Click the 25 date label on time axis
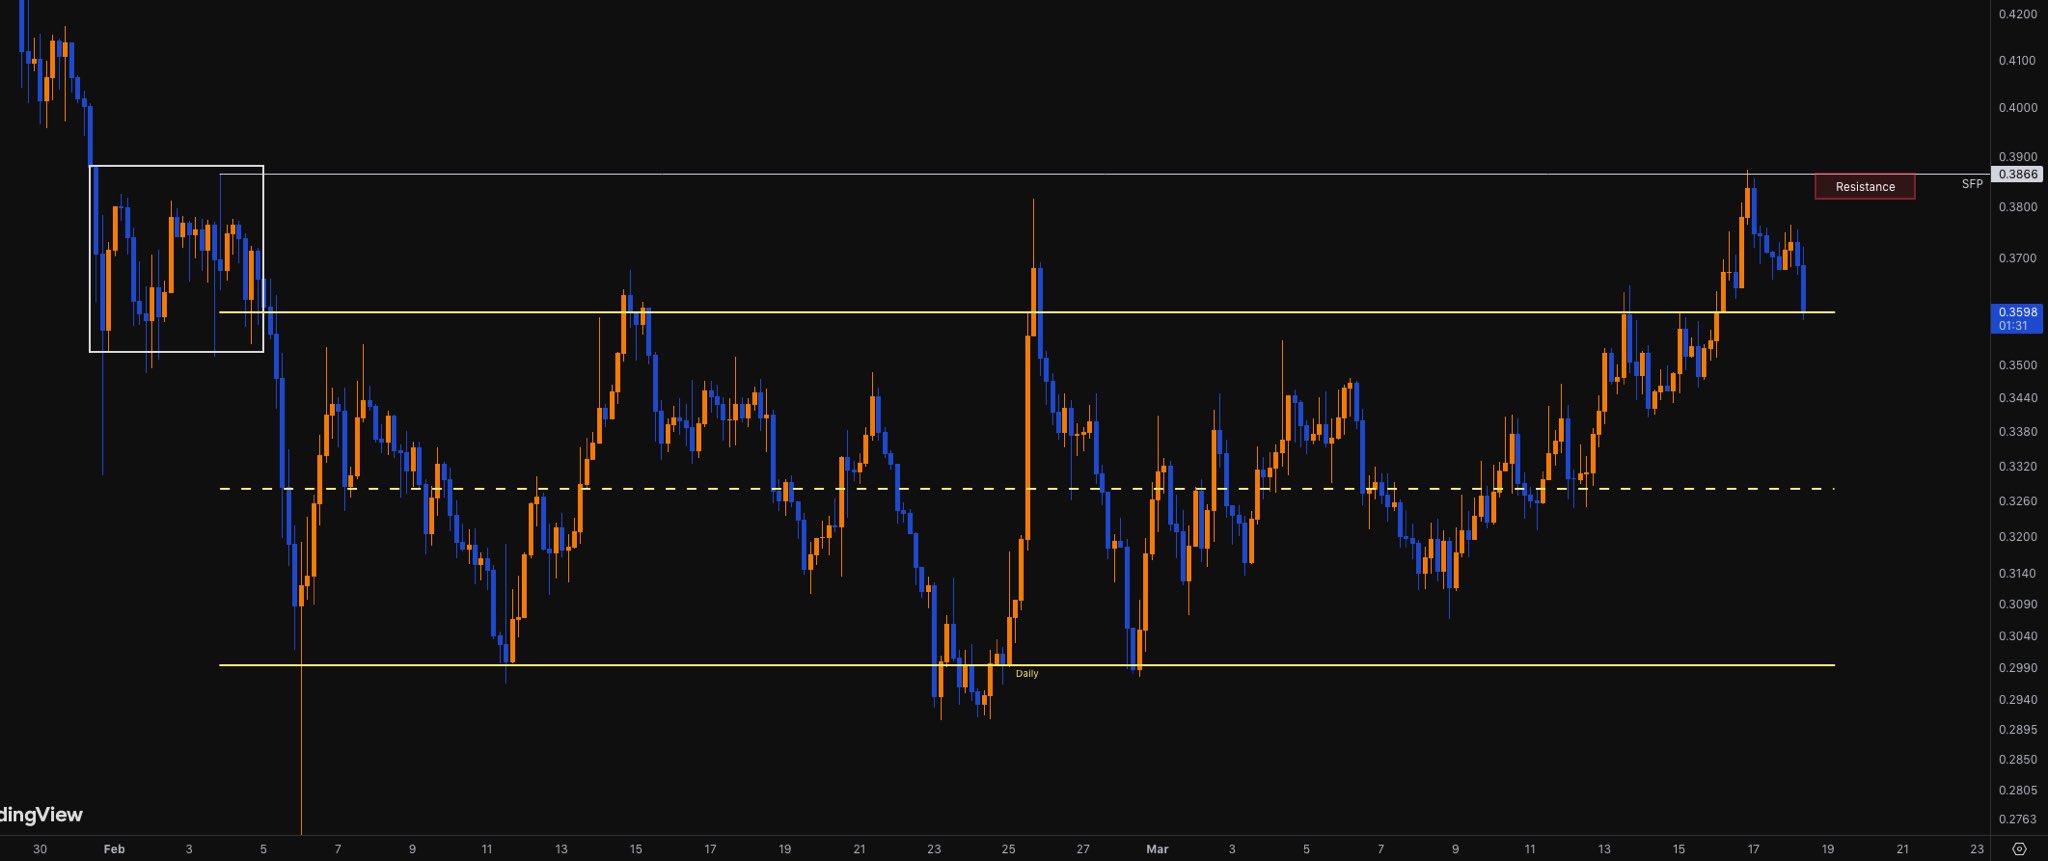The width and height of the screenshot is (2048, 861). click(1008, 849)
